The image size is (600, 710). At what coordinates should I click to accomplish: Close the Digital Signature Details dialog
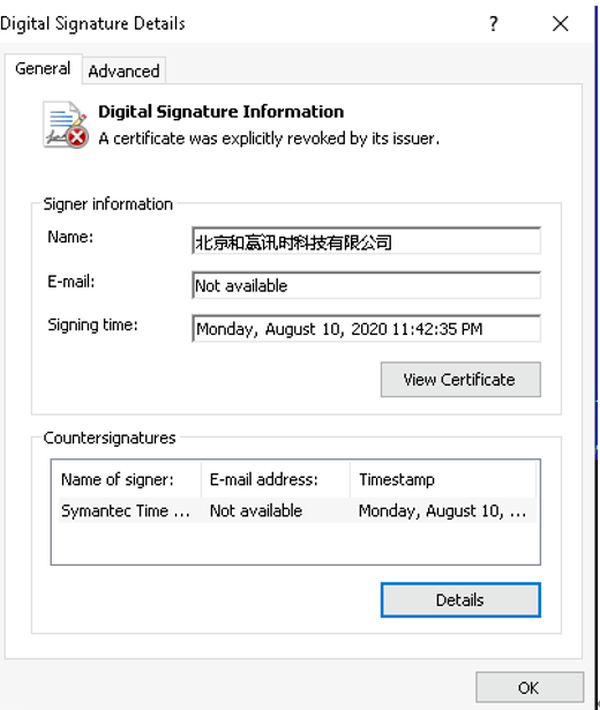pos(560,24)
